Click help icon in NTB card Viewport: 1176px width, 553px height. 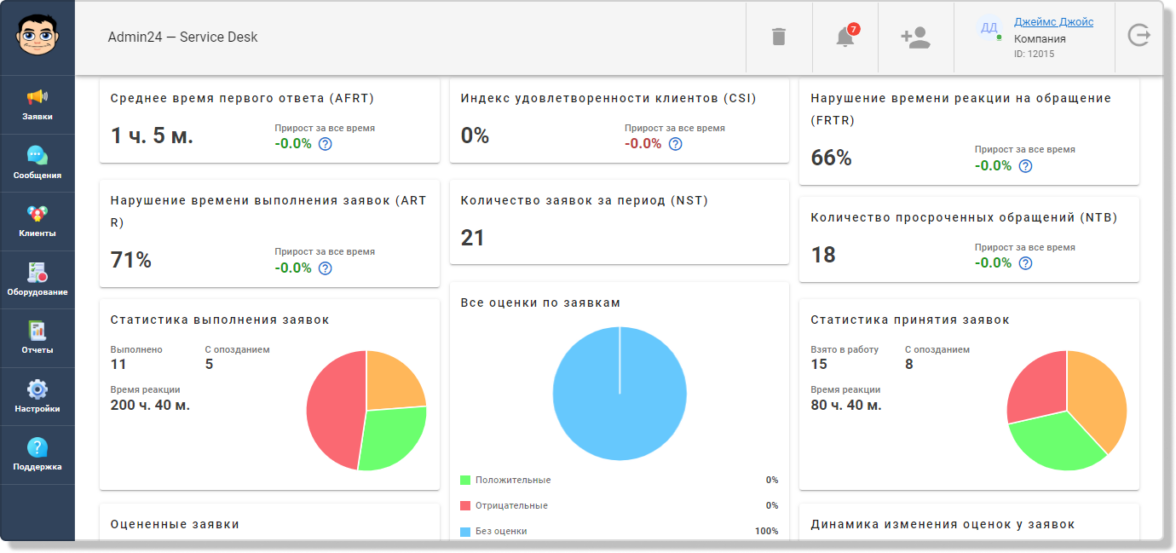pos(1025,263)
